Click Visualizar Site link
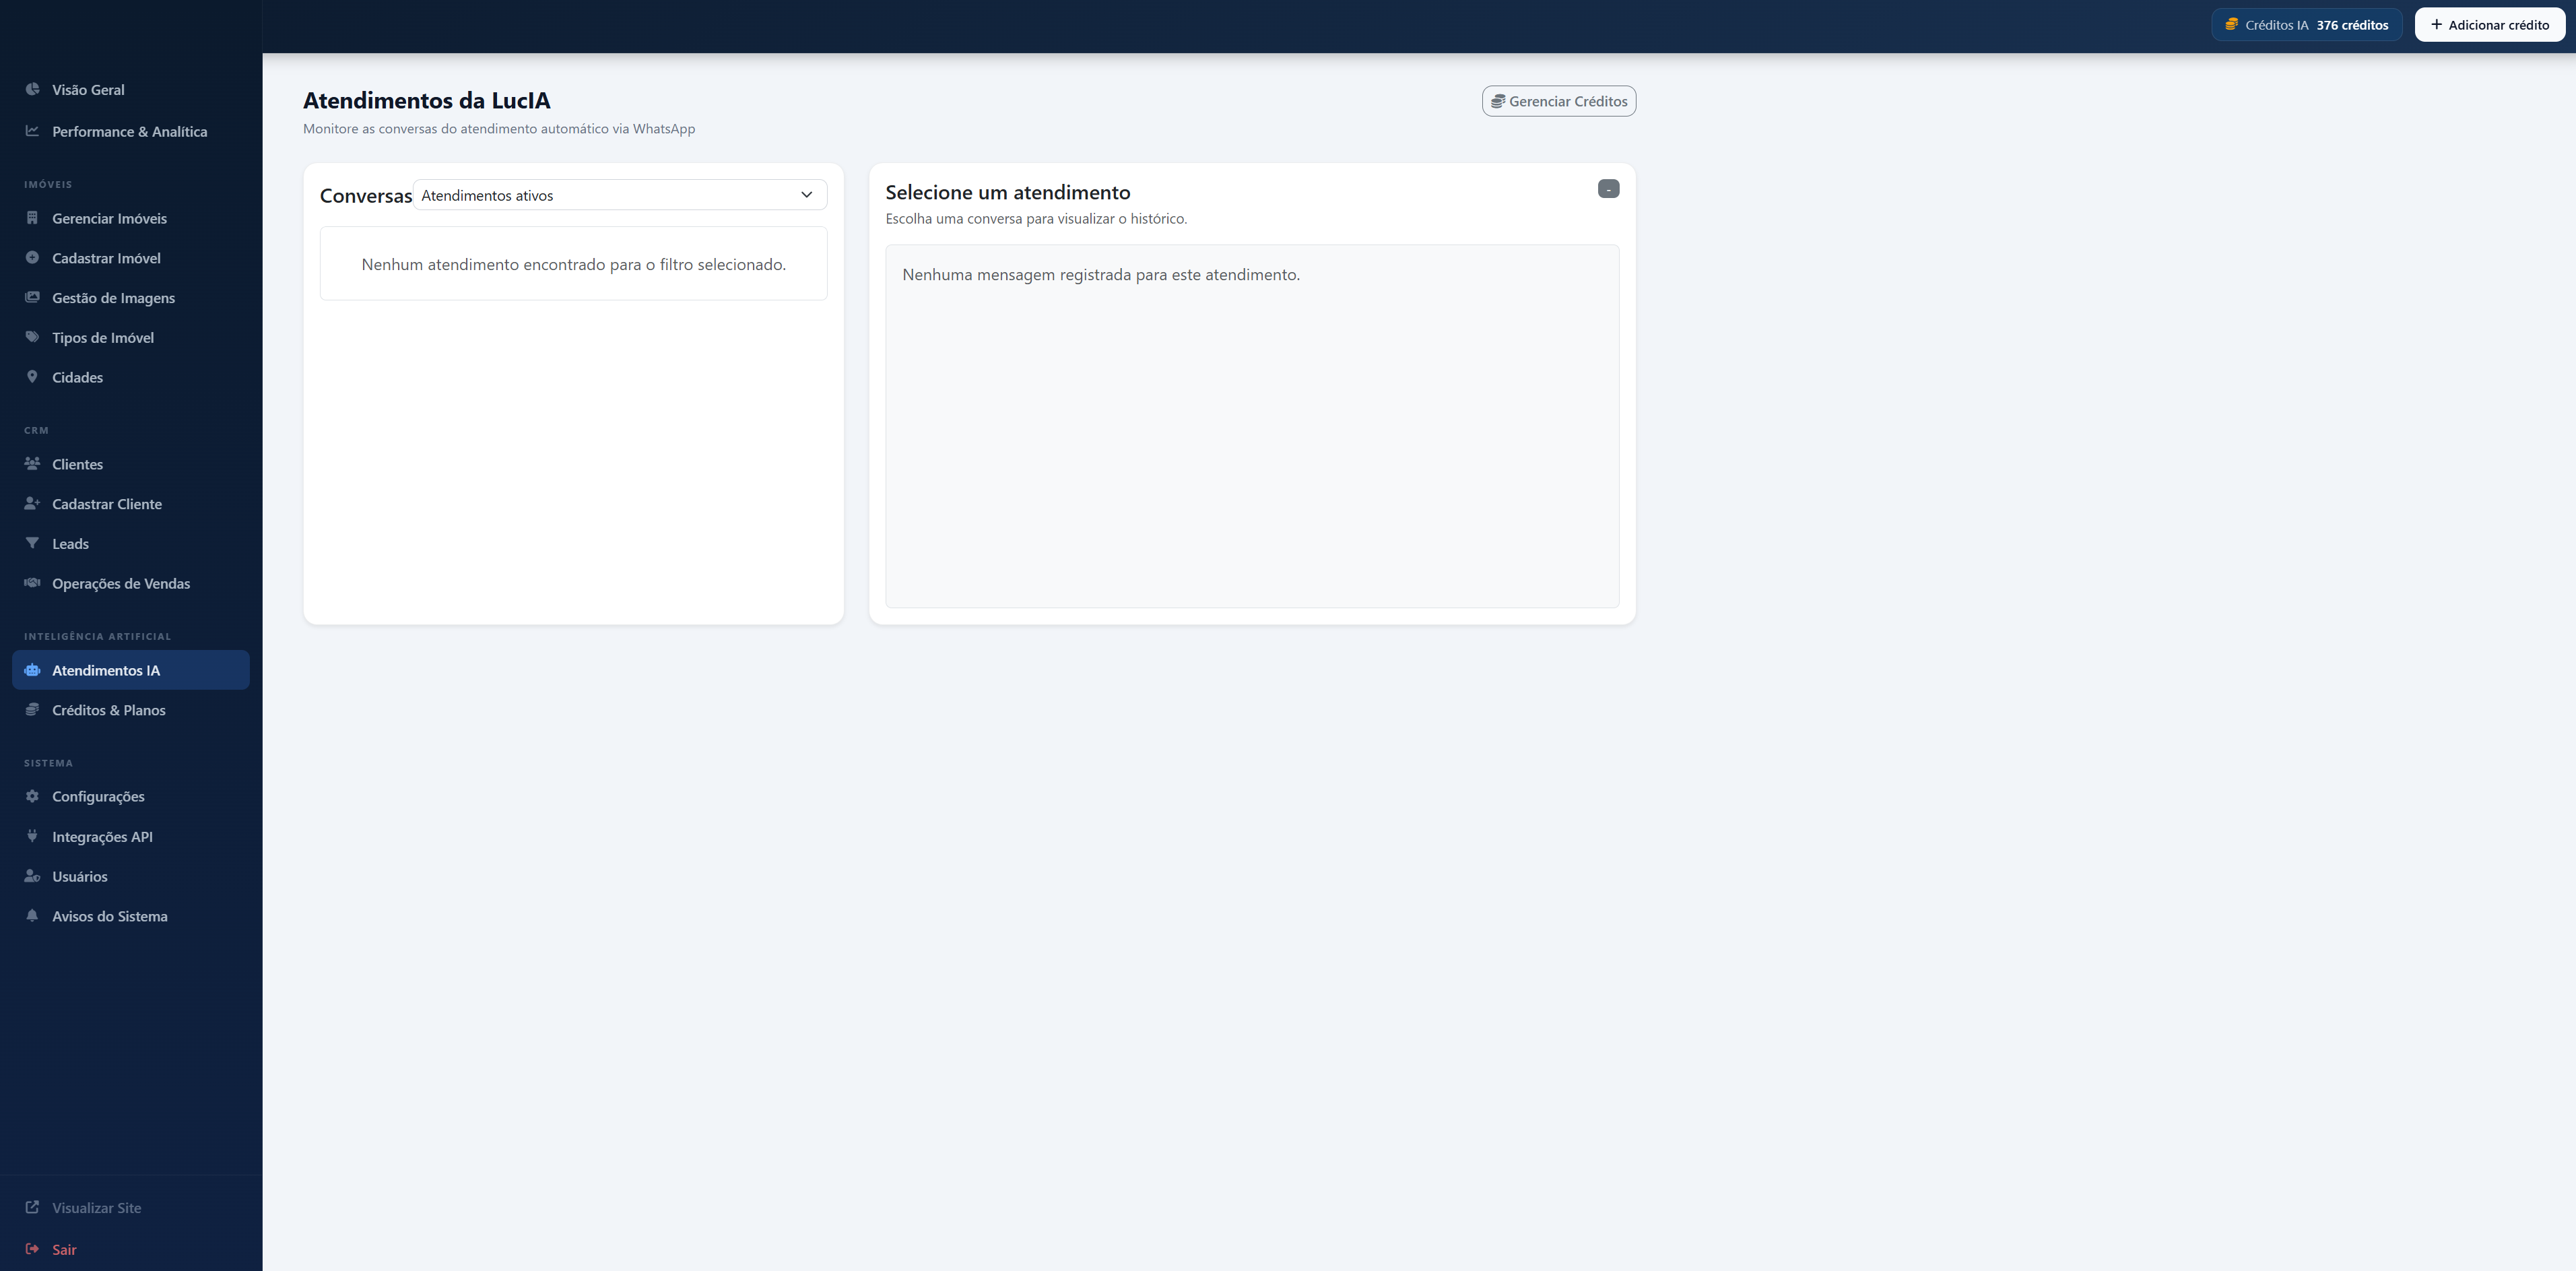 pyautogui.click(x=96, y=1208)
